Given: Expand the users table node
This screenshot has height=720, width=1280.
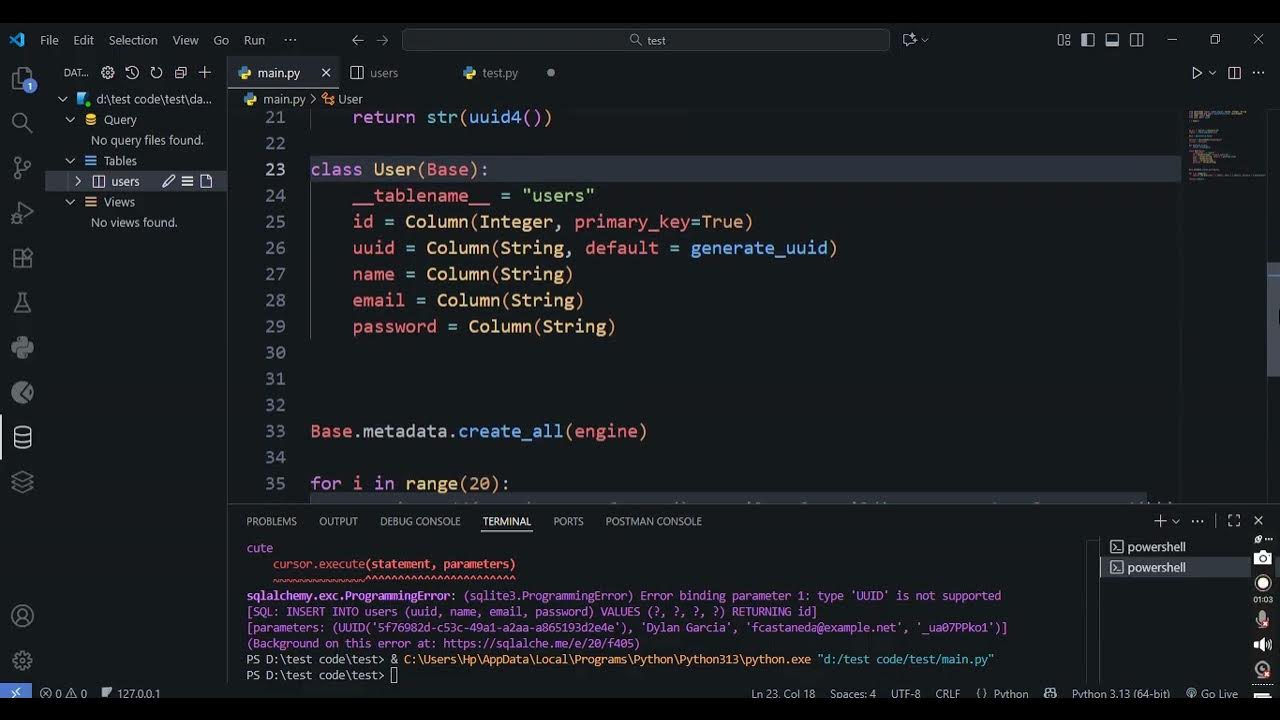Looking at the screenshot, I should click(x=78, y=181).
